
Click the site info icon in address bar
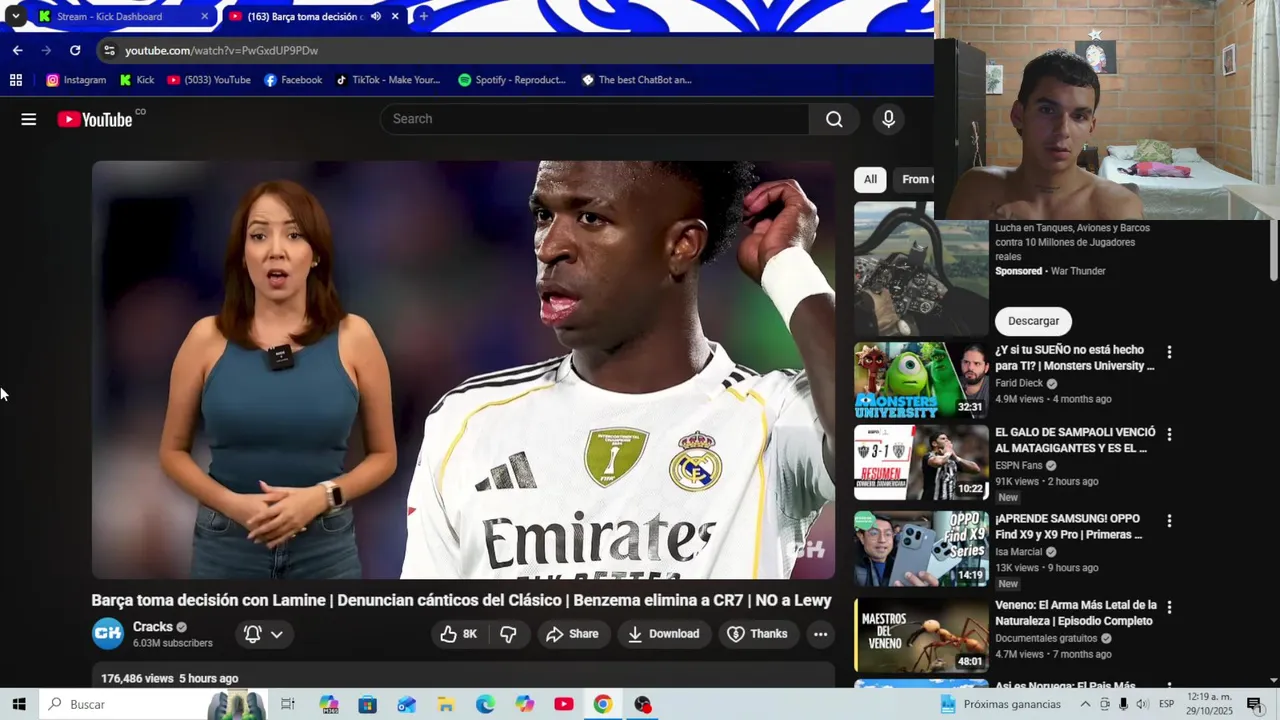point(109,50)
